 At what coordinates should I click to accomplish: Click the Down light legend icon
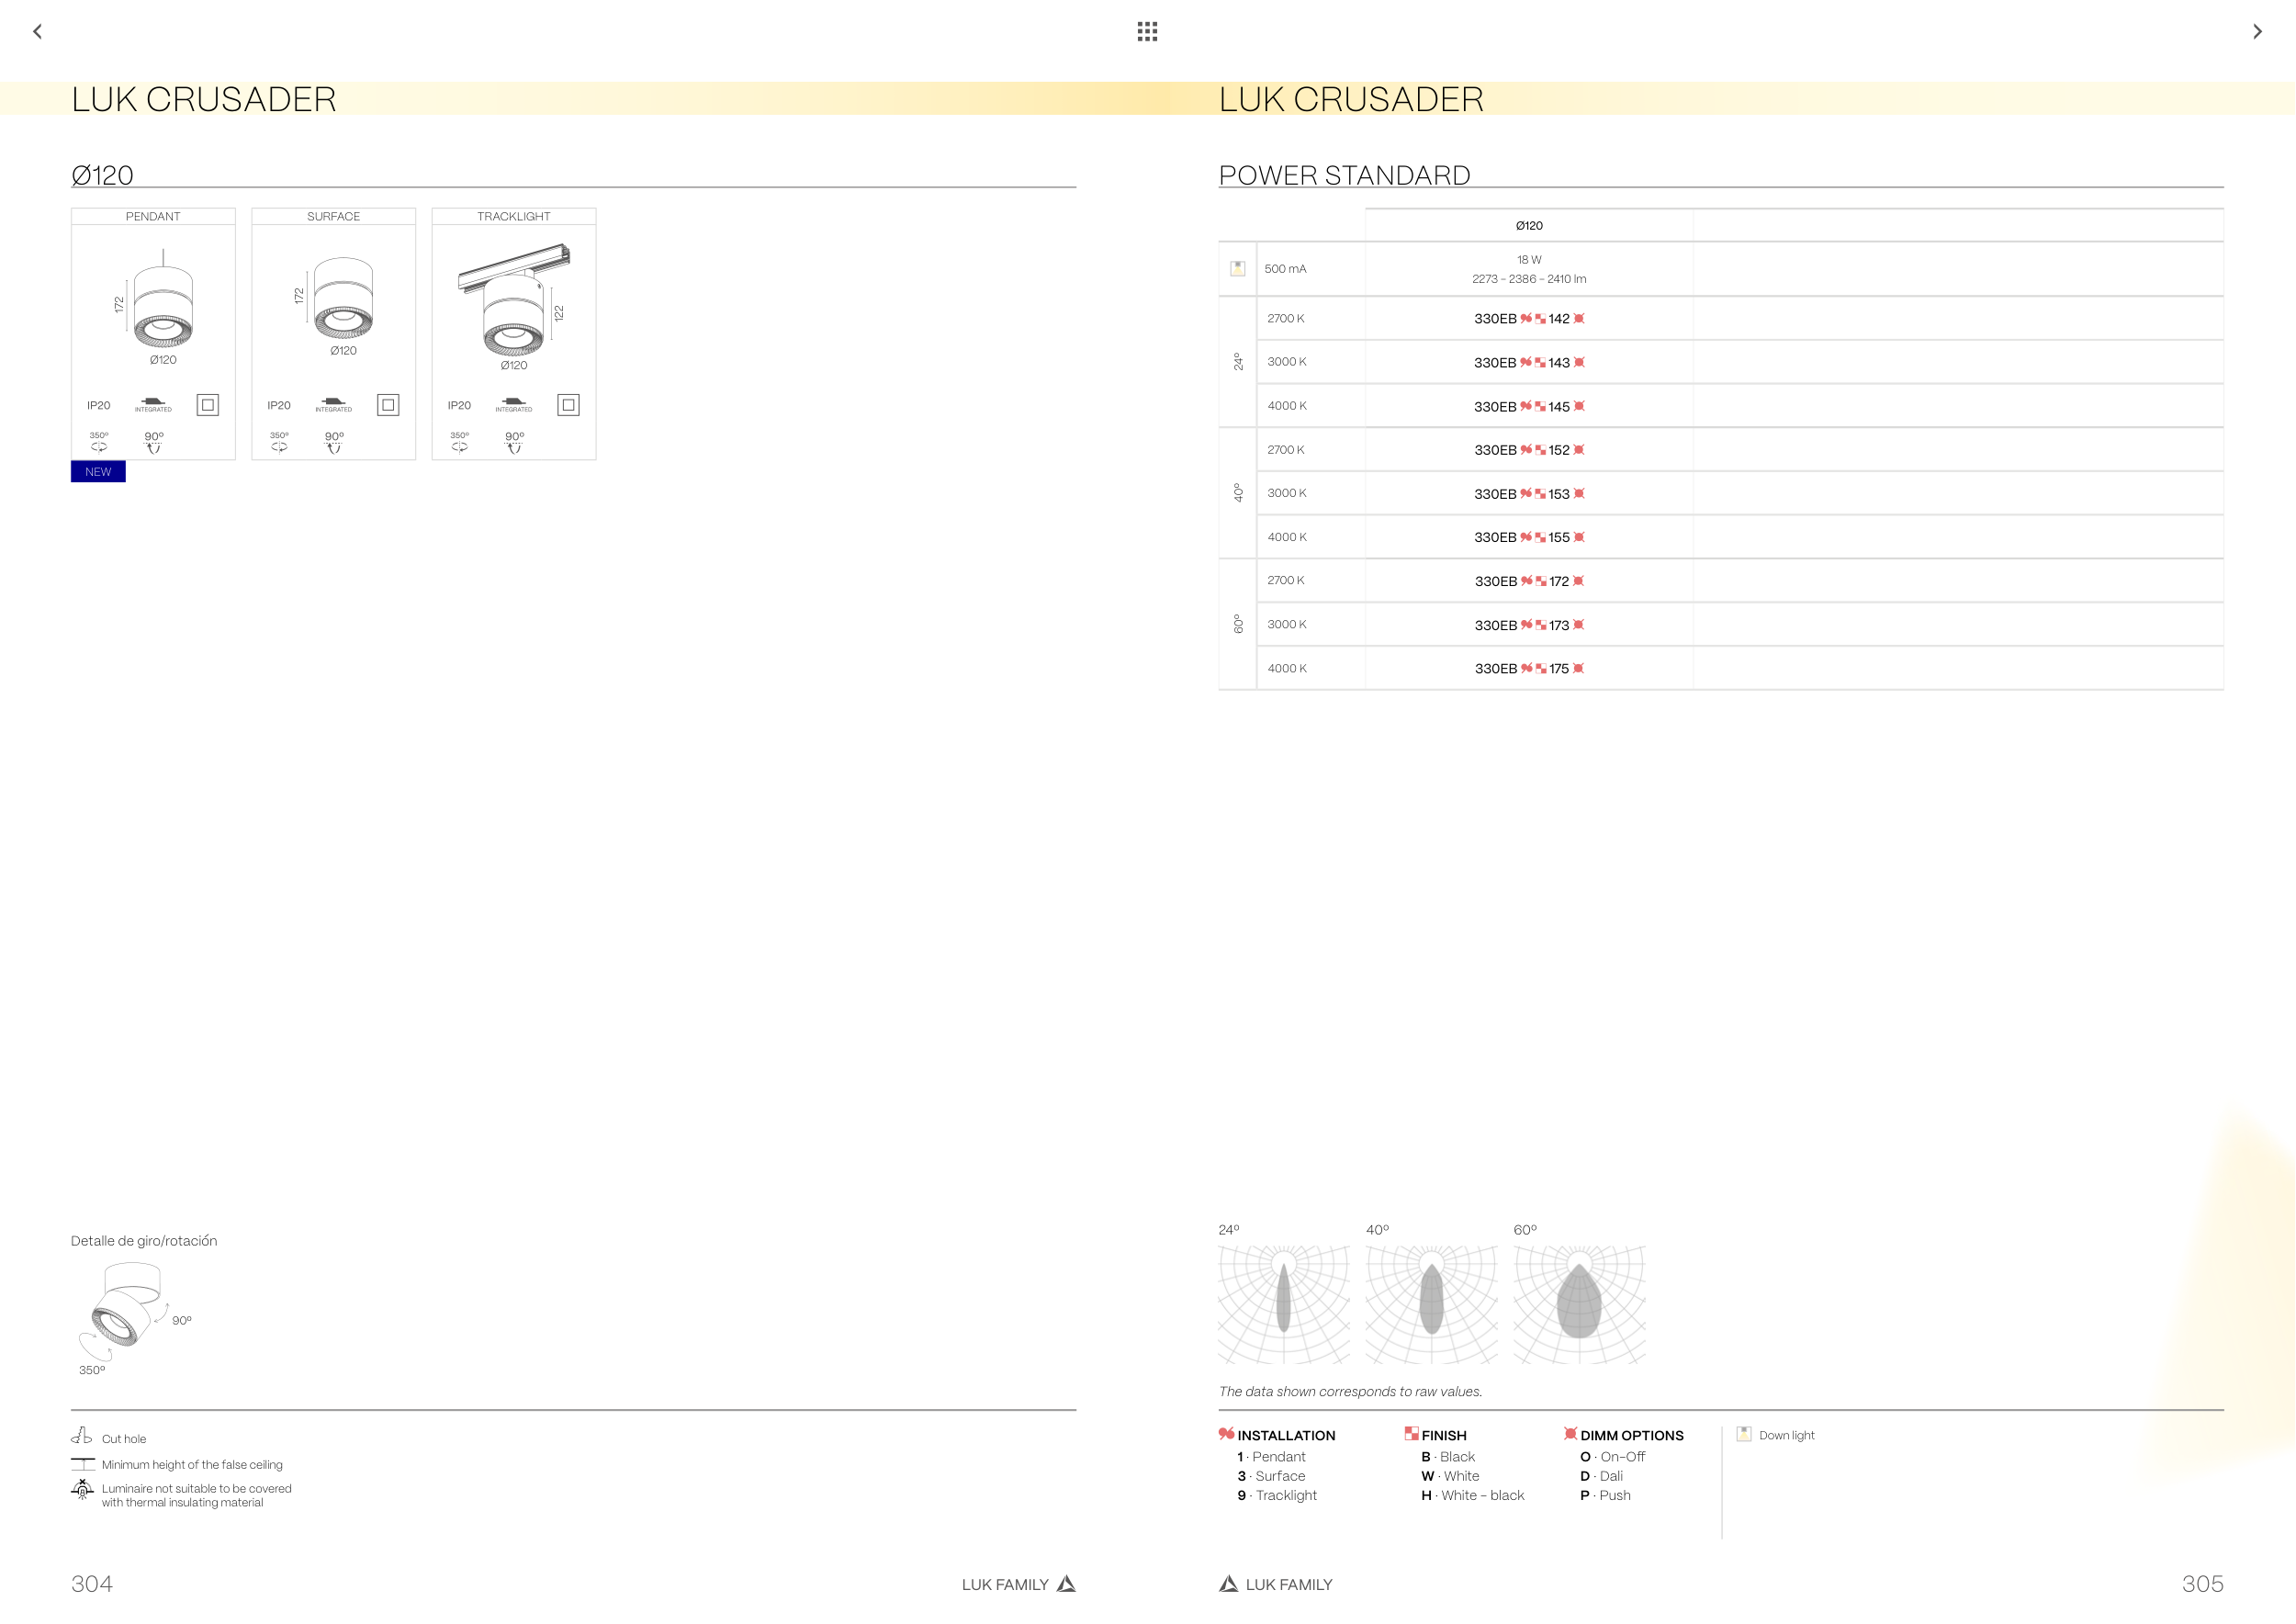pos(1744,1434)
